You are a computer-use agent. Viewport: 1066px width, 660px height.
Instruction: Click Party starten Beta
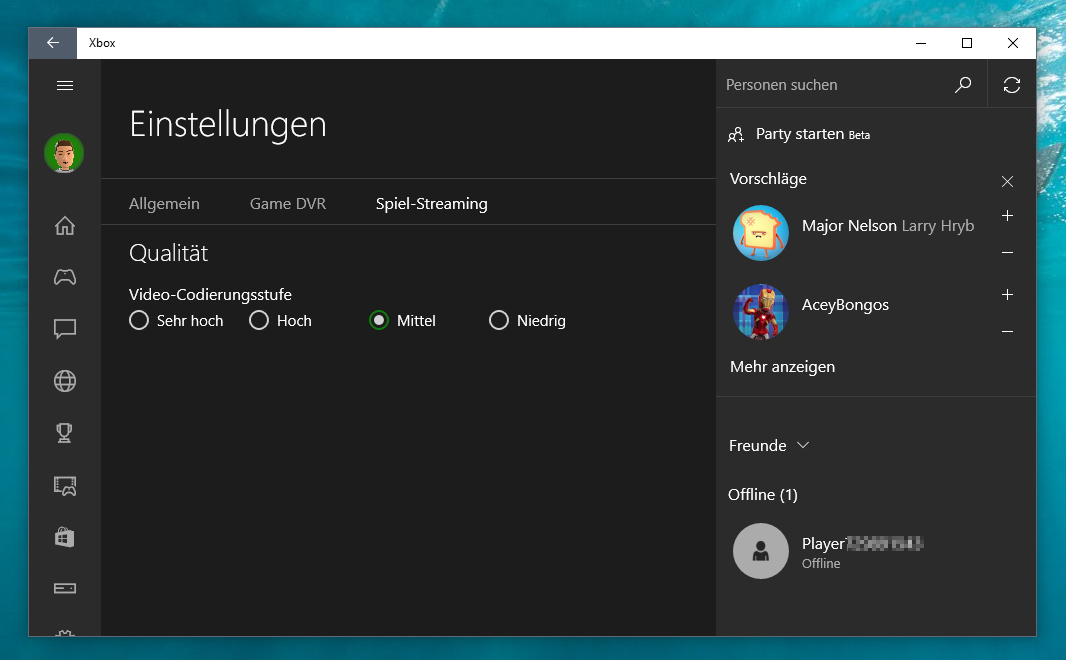(x=812, y=135)
